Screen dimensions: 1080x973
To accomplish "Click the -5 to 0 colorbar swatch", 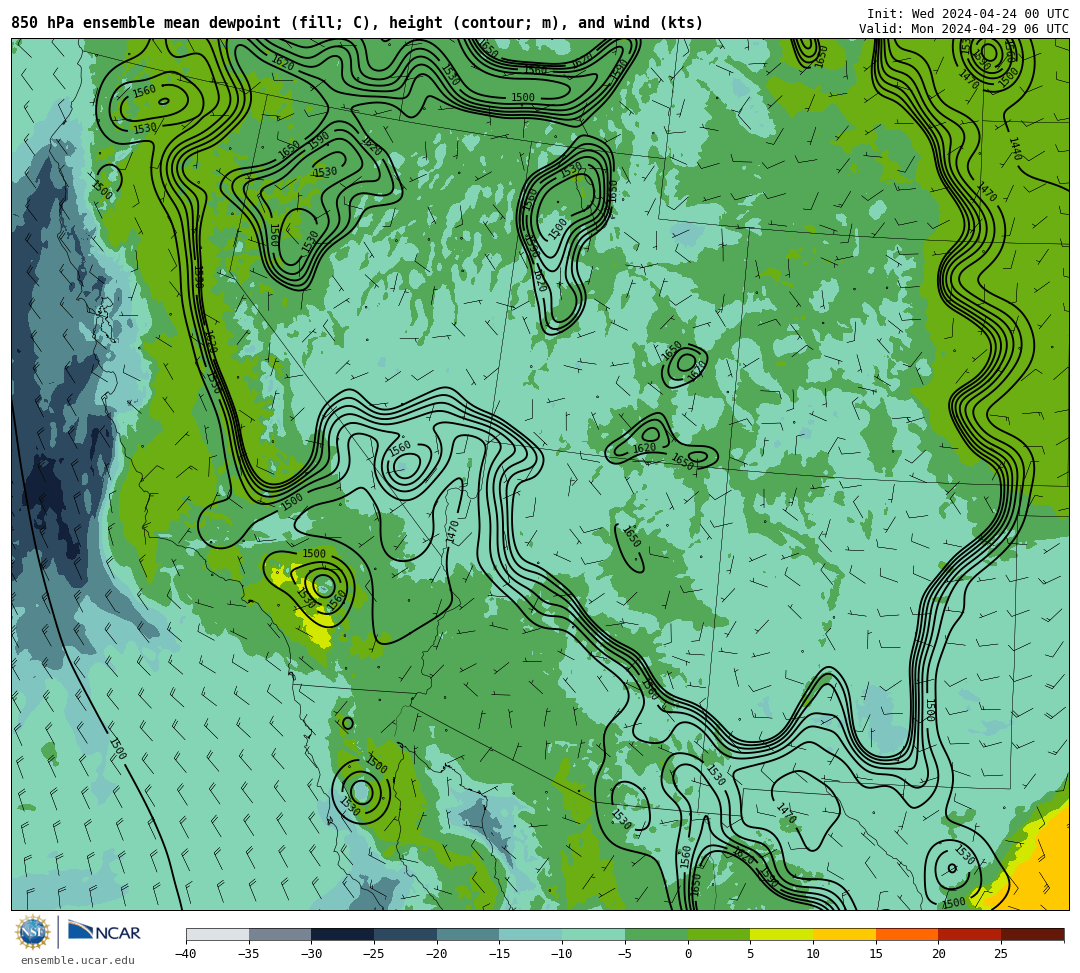I will [656, 934].
